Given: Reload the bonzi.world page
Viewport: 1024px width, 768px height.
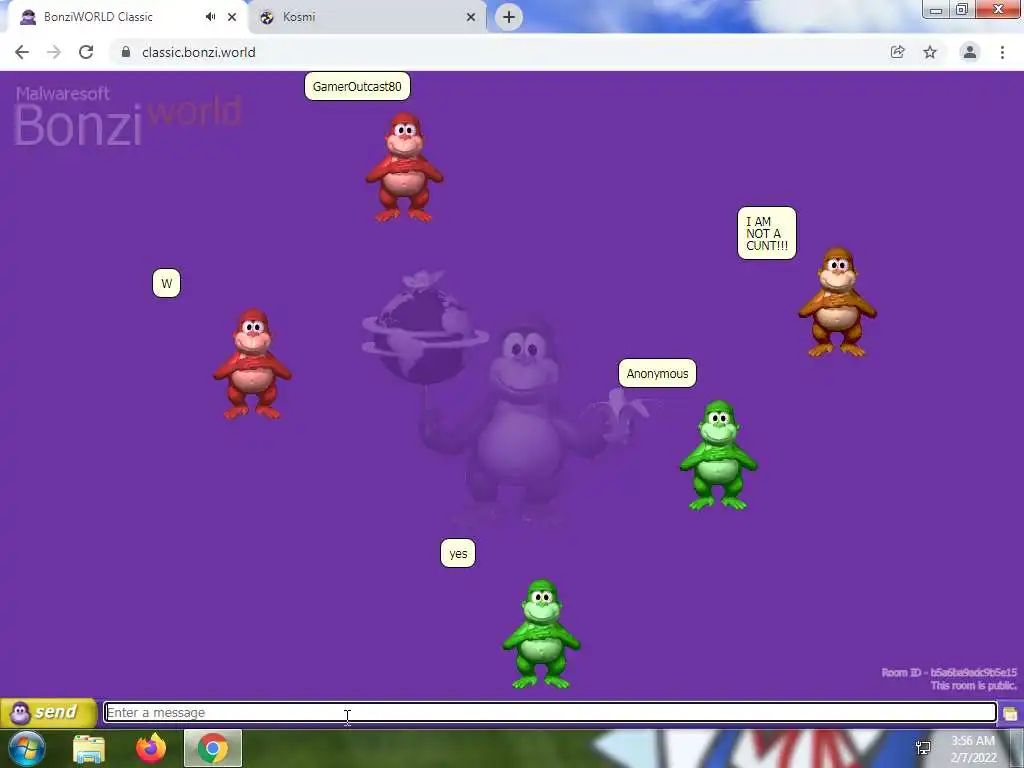Looking at the screenshot, I should (86, 52).
